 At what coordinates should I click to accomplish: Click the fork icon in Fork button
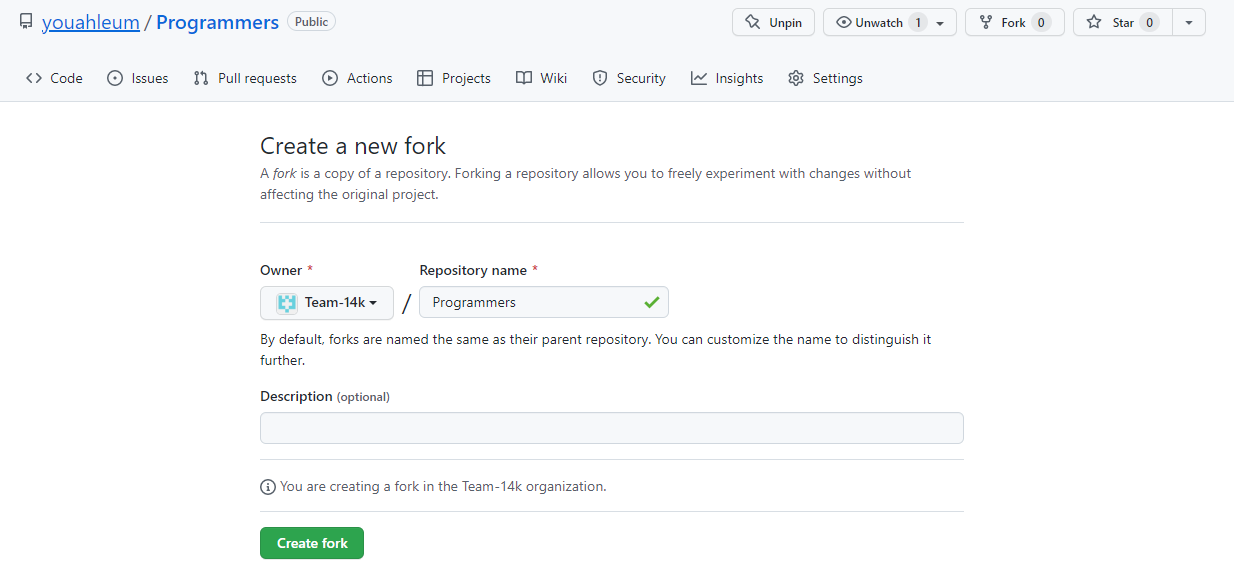(986, 22)
